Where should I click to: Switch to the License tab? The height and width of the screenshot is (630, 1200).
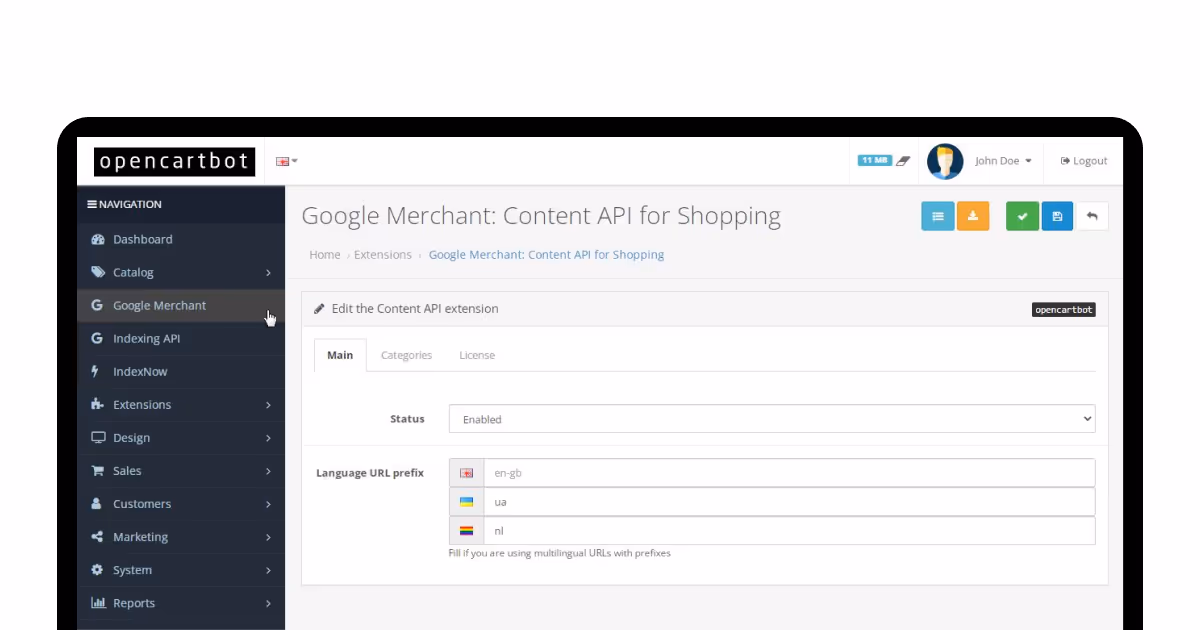click(x=477, y=355)
